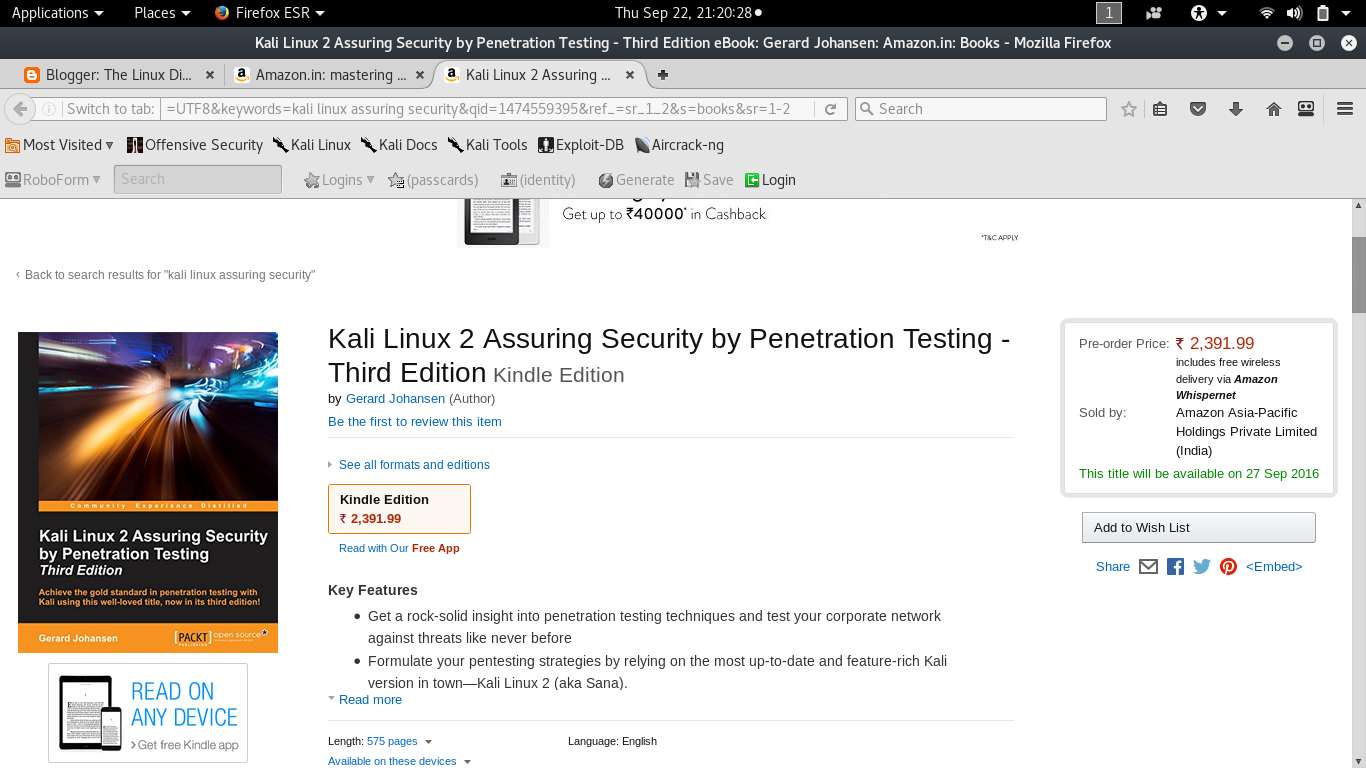Open the Most Visited bookmarks dropdown

coord(60,145)
